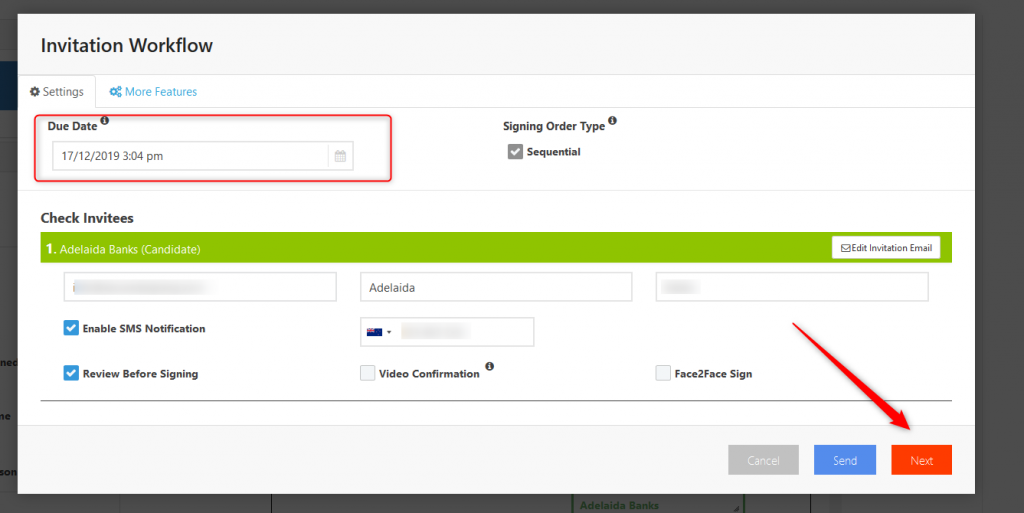Disable the Enable SMS Notification checkbox
Image resolution: width=1024 pixels, height=513 pixels.
tap(71, 328)
